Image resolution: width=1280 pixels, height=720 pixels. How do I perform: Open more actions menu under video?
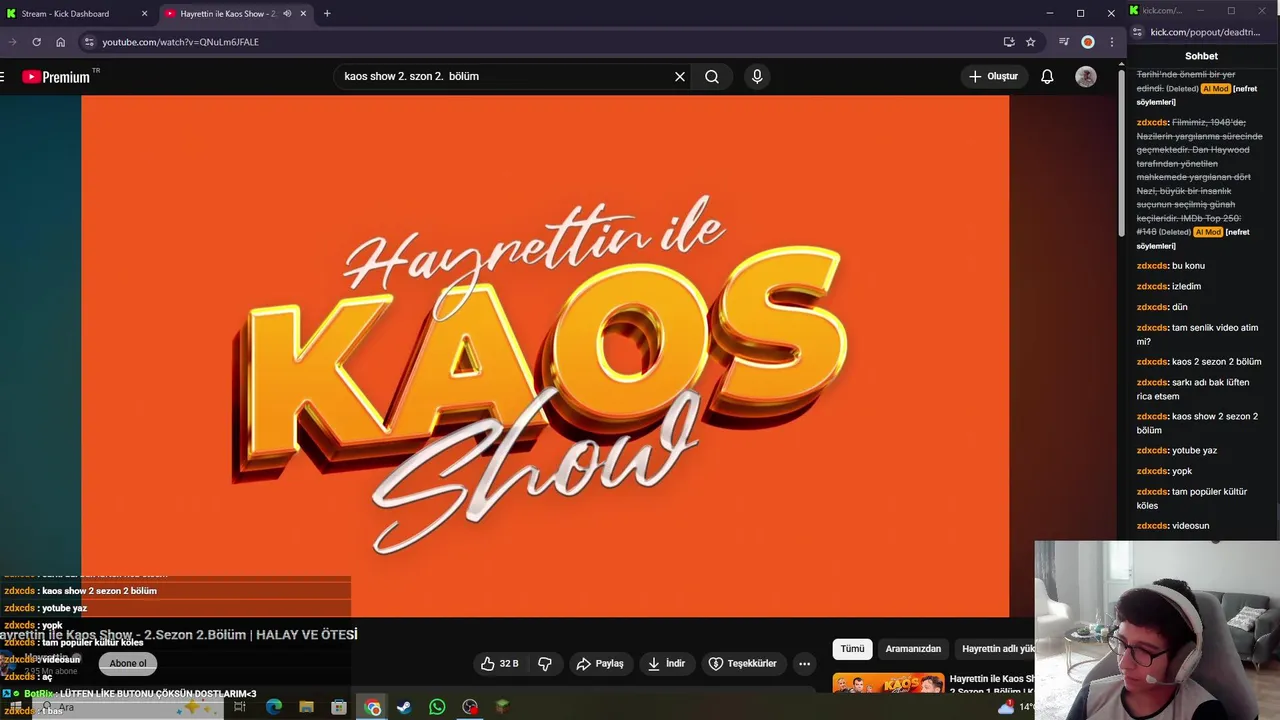click(x=804, y=663)
